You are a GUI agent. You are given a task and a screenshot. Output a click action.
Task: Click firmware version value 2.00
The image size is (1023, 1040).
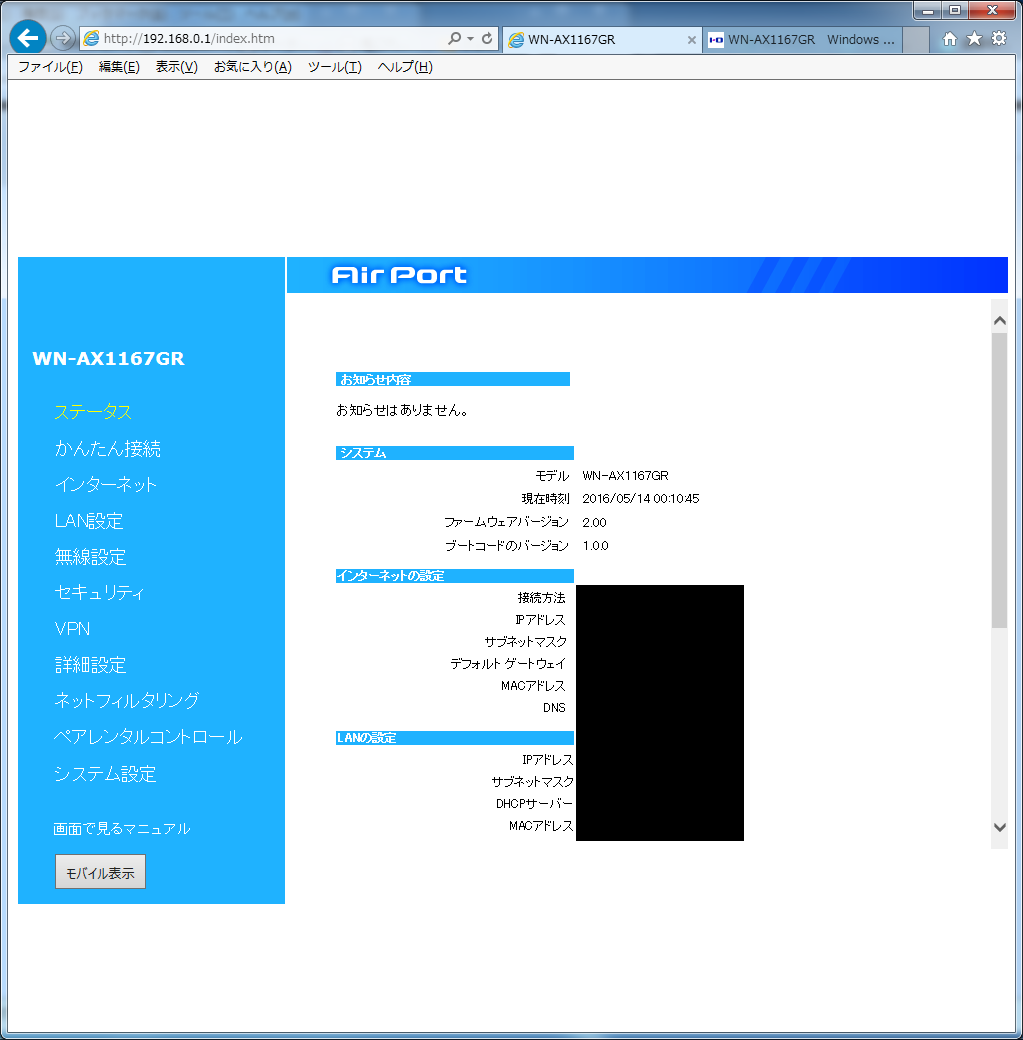594,523
